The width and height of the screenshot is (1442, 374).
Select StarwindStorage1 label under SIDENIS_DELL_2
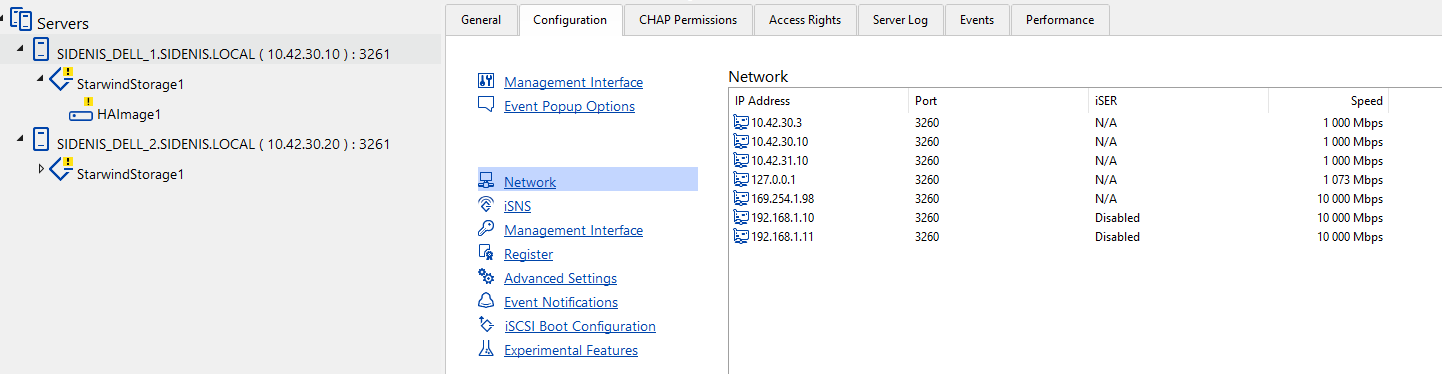click(130, 174)
